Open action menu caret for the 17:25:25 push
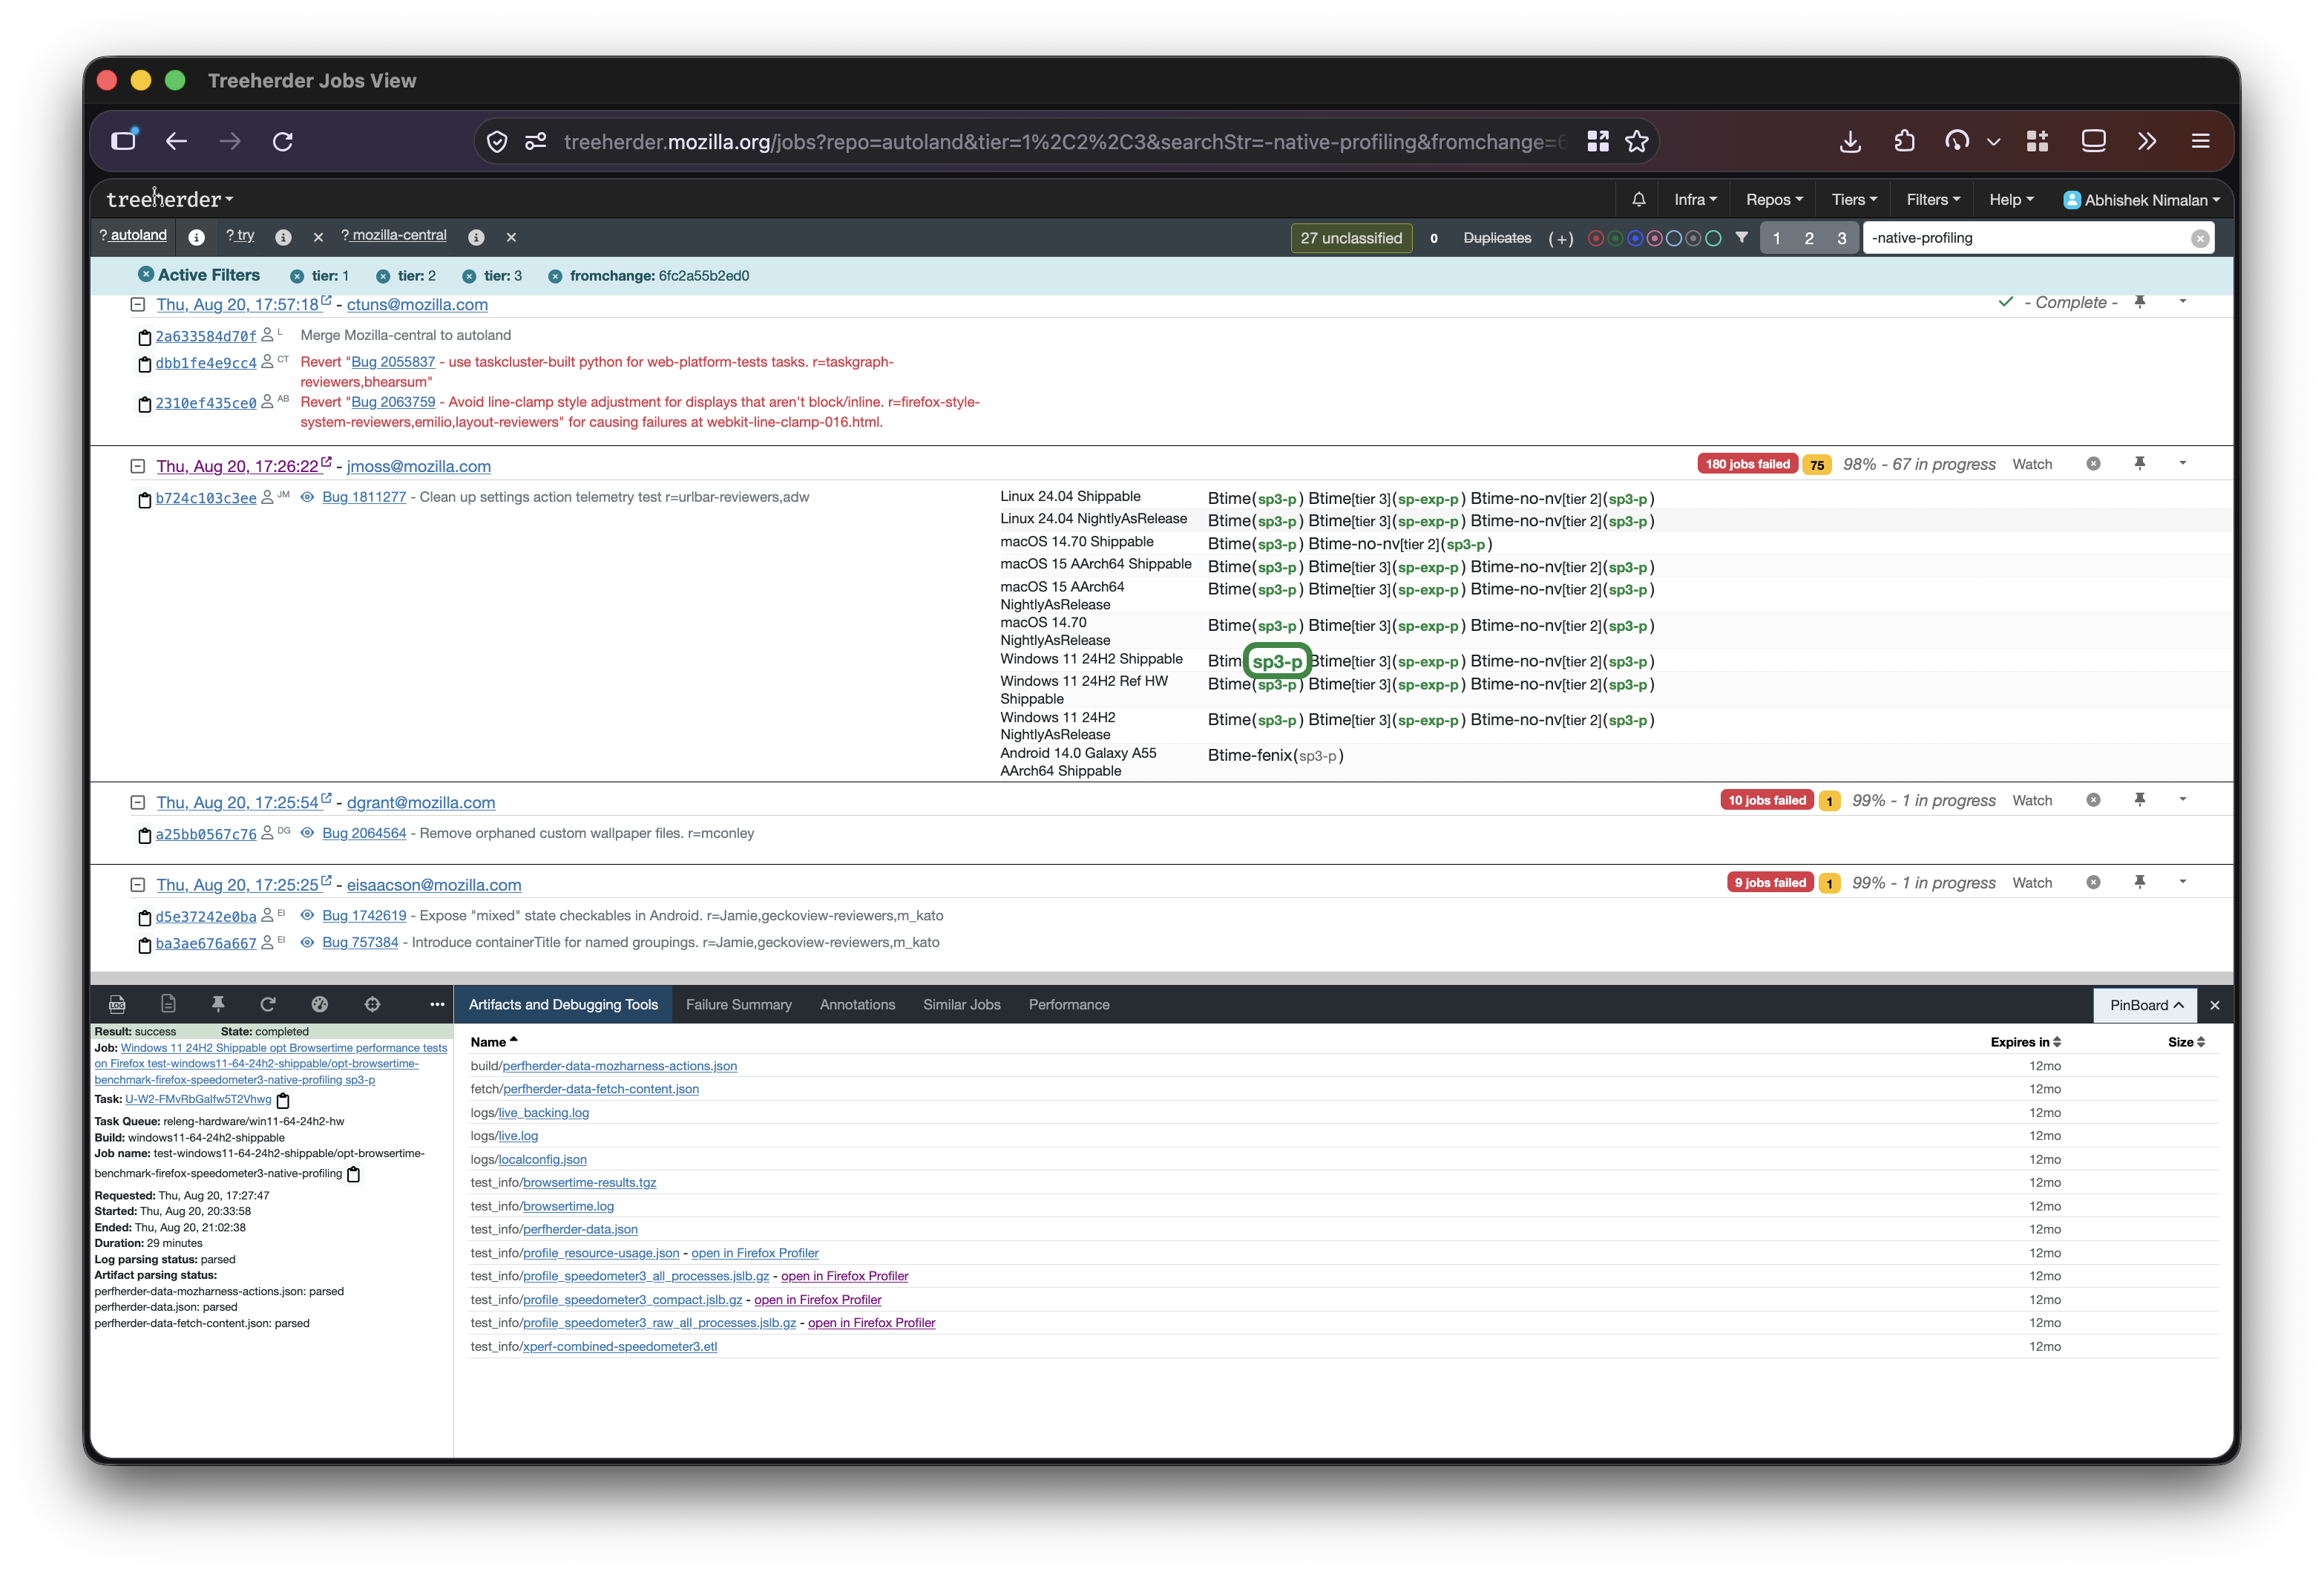The width and height of the screenshot is (2324, 1575). click(x=2183, y=881)
